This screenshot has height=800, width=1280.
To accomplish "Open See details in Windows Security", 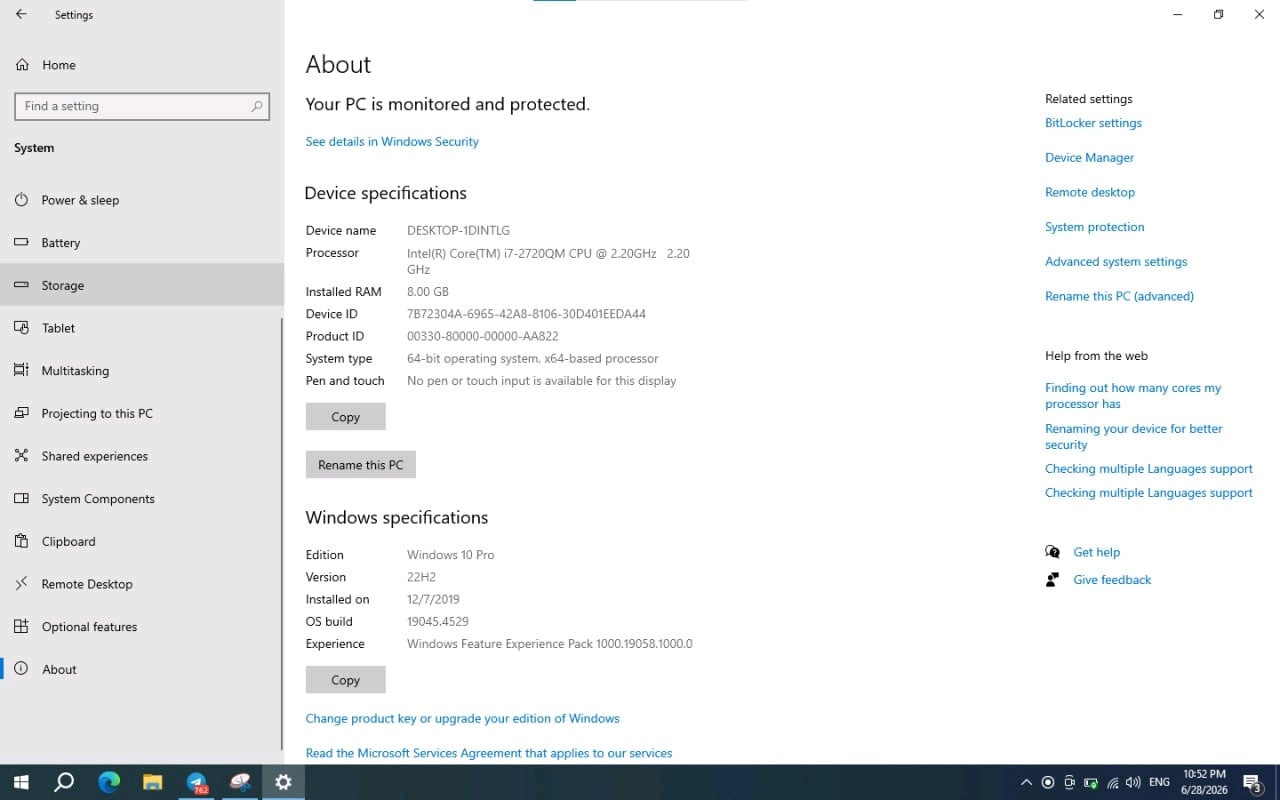I will (392, 142).
